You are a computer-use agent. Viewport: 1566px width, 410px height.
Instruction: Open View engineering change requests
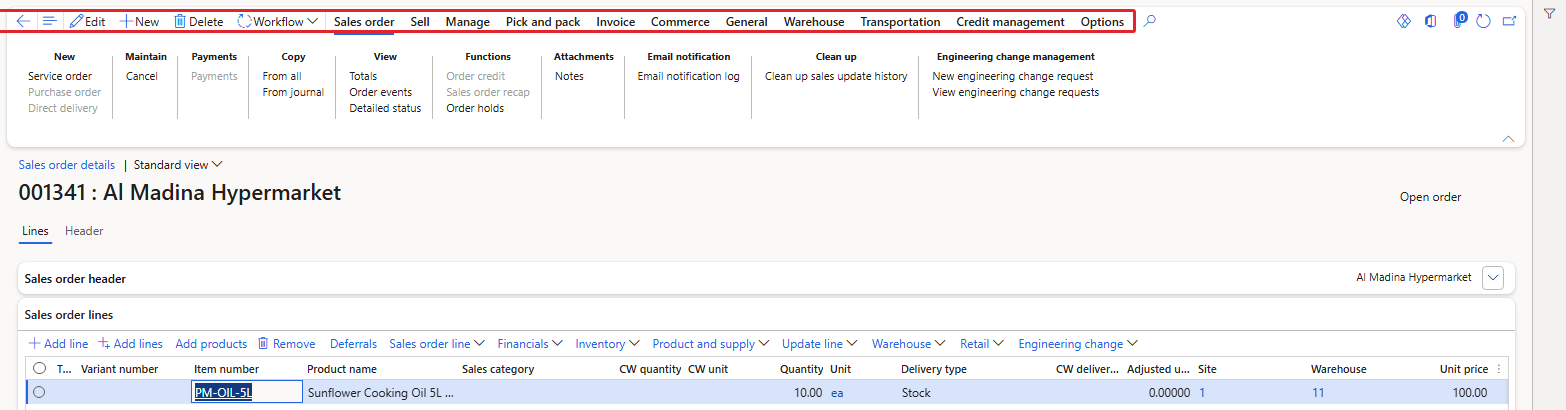tap(1016, 92)
